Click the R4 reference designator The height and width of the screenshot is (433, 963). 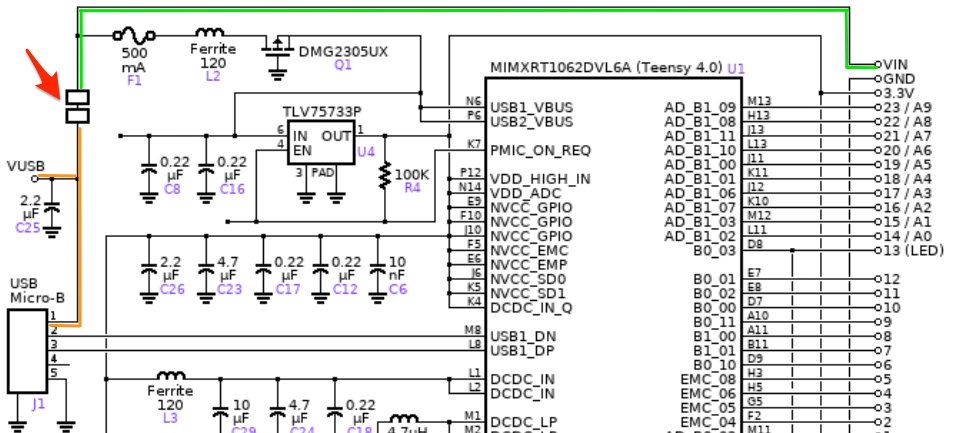(x=412, y=188)
